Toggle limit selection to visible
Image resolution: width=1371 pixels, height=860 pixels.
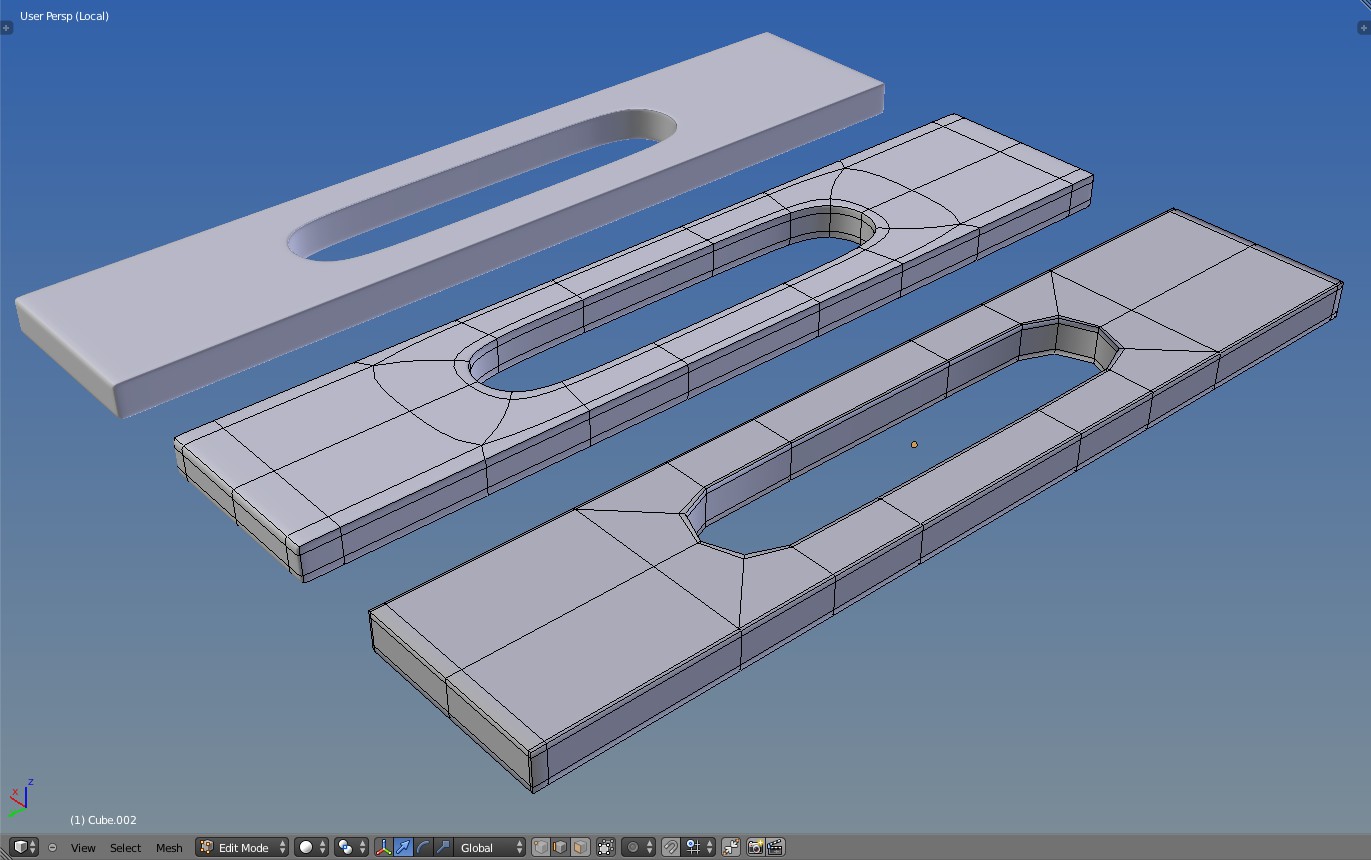pos(606,847)
